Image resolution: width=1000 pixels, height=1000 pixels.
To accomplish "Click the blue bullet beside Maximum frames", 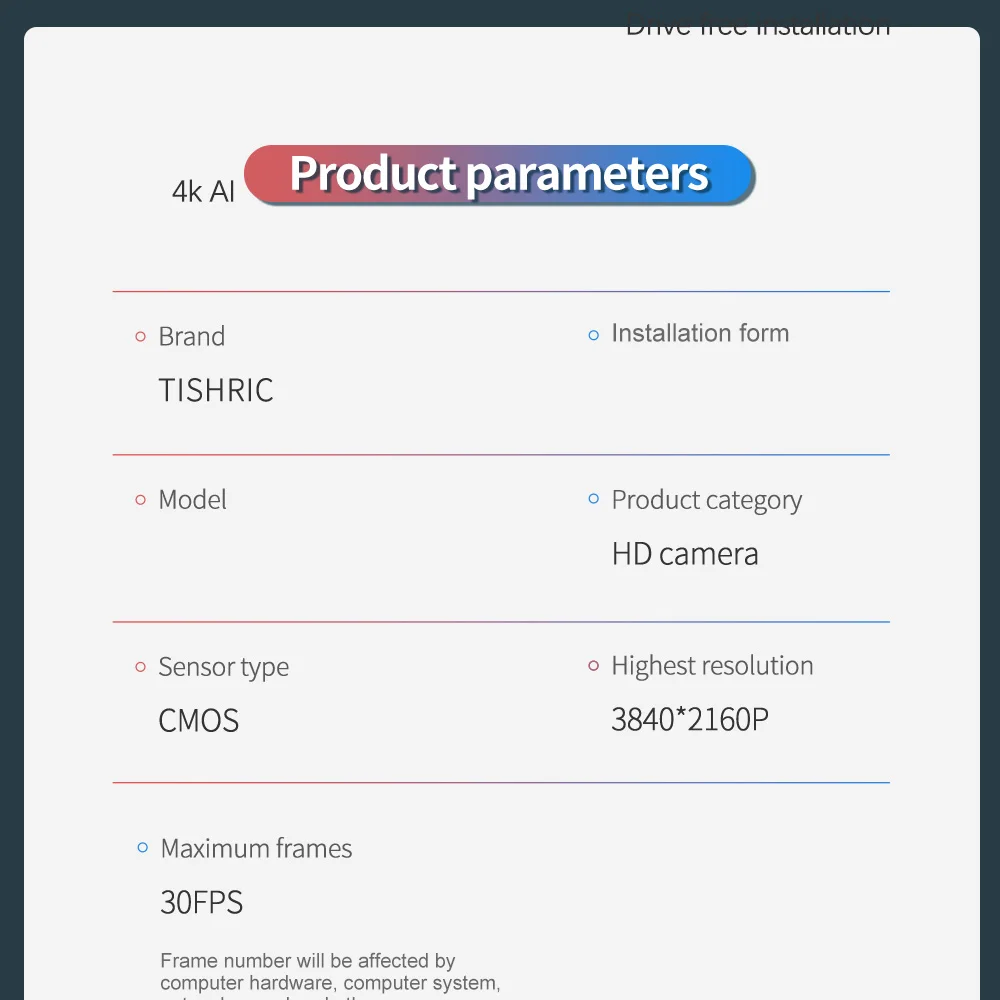I will [143, 849].
